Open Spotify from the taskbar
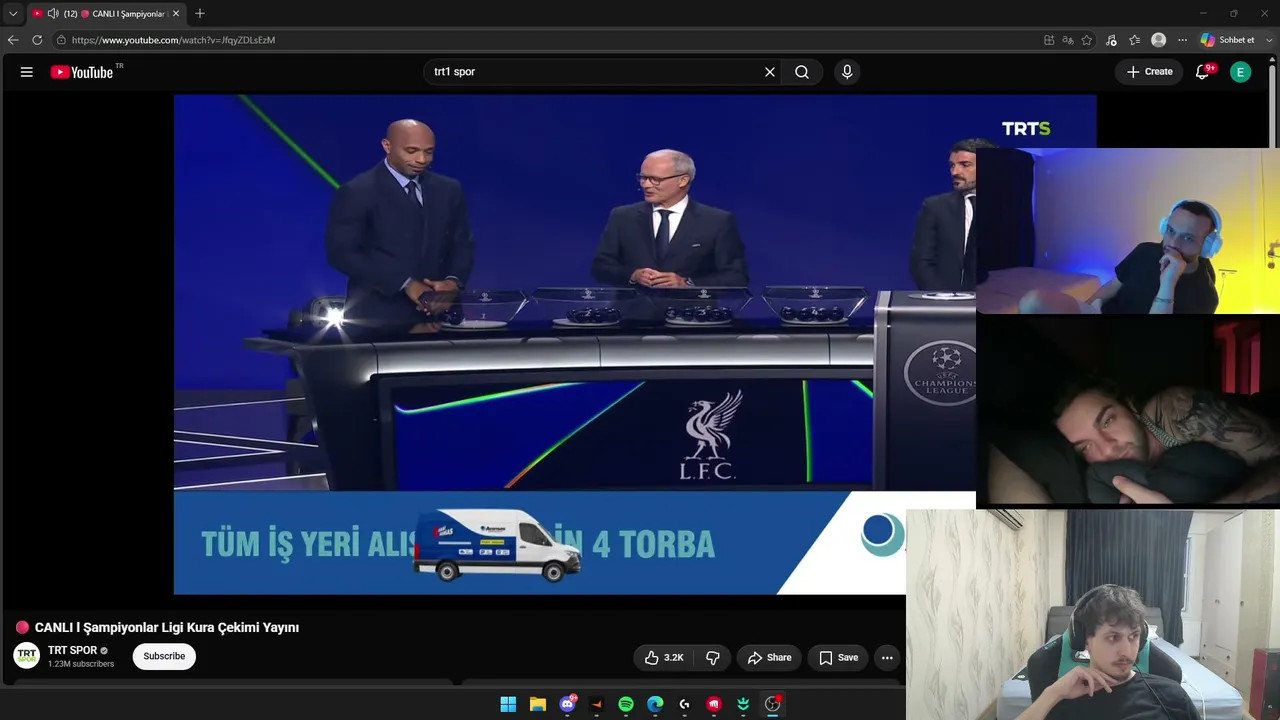The width and height of the screenshot is (1280, 720). click(x=626, y=704)
